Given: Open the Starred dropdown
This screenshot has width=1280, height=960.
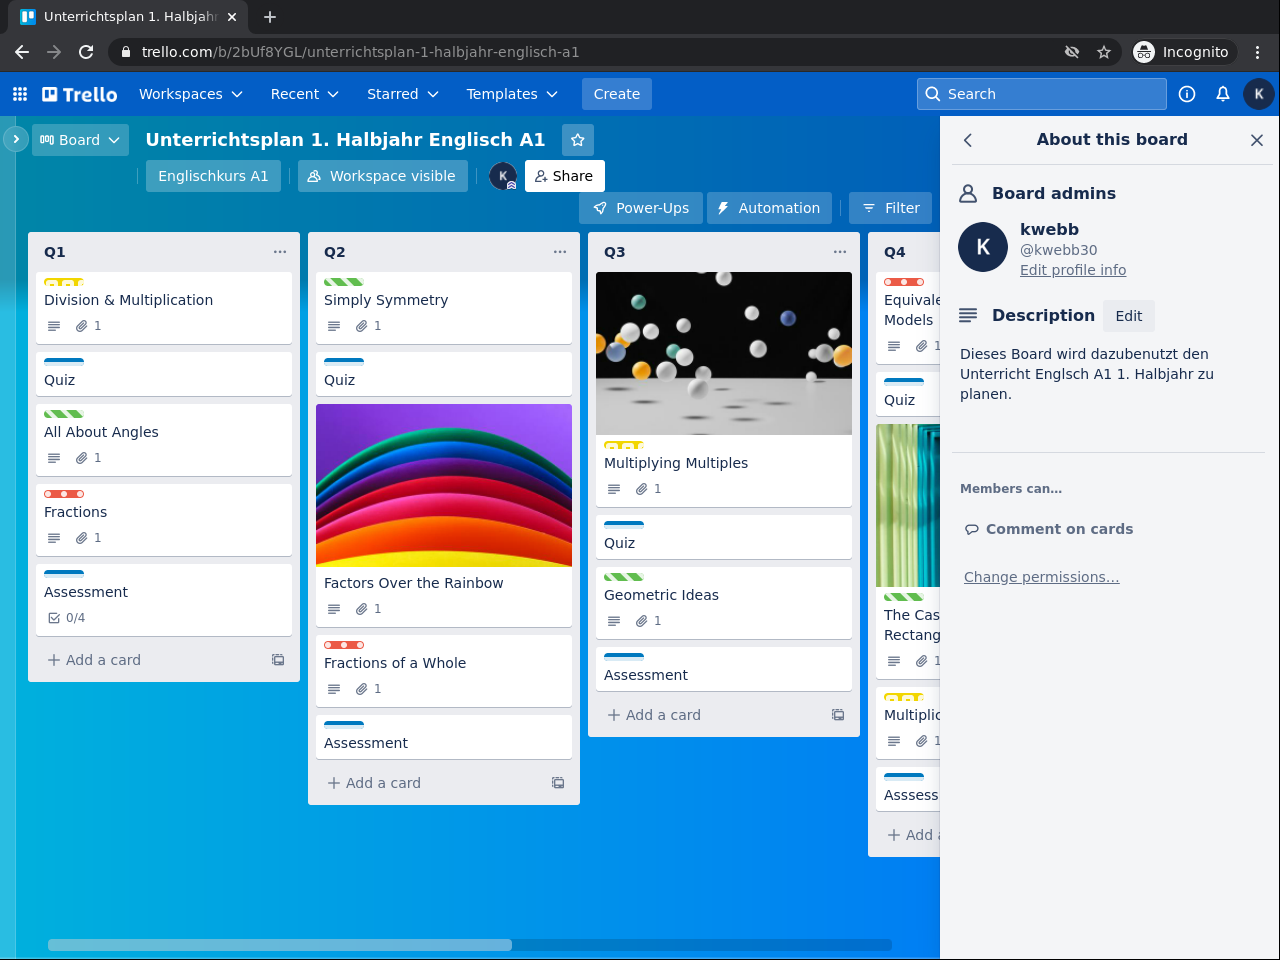Looking at the screenshot, I should point(403,94).
